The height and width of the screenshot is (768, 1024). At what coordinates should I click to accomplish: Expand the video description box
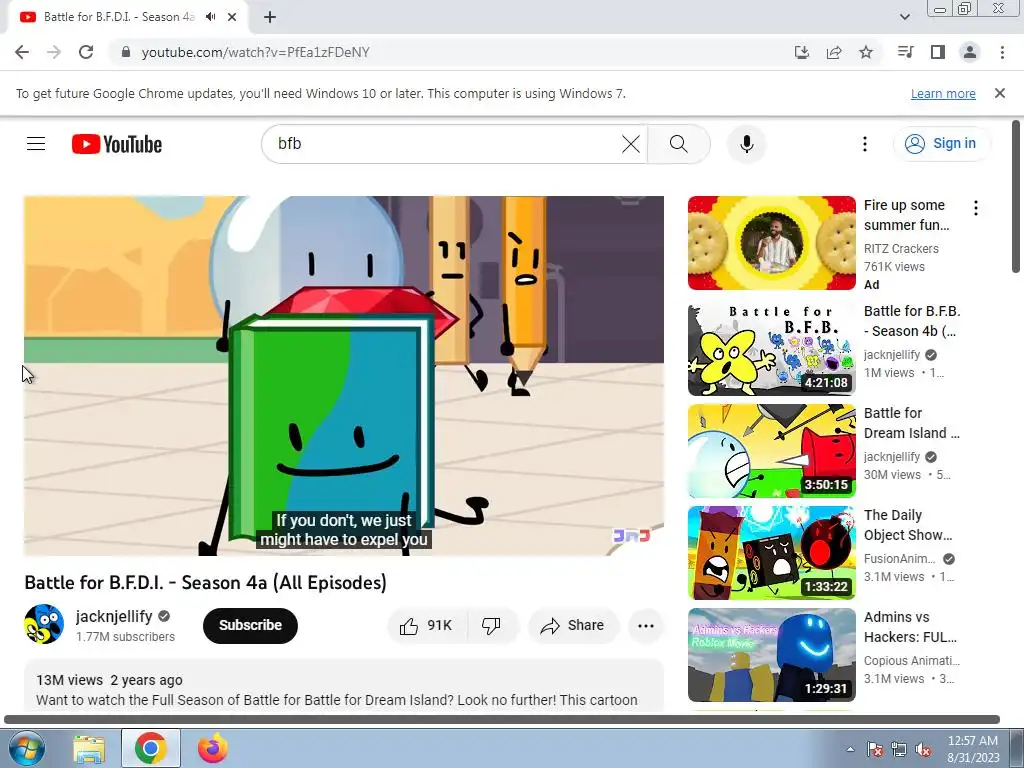click(344, 686)
